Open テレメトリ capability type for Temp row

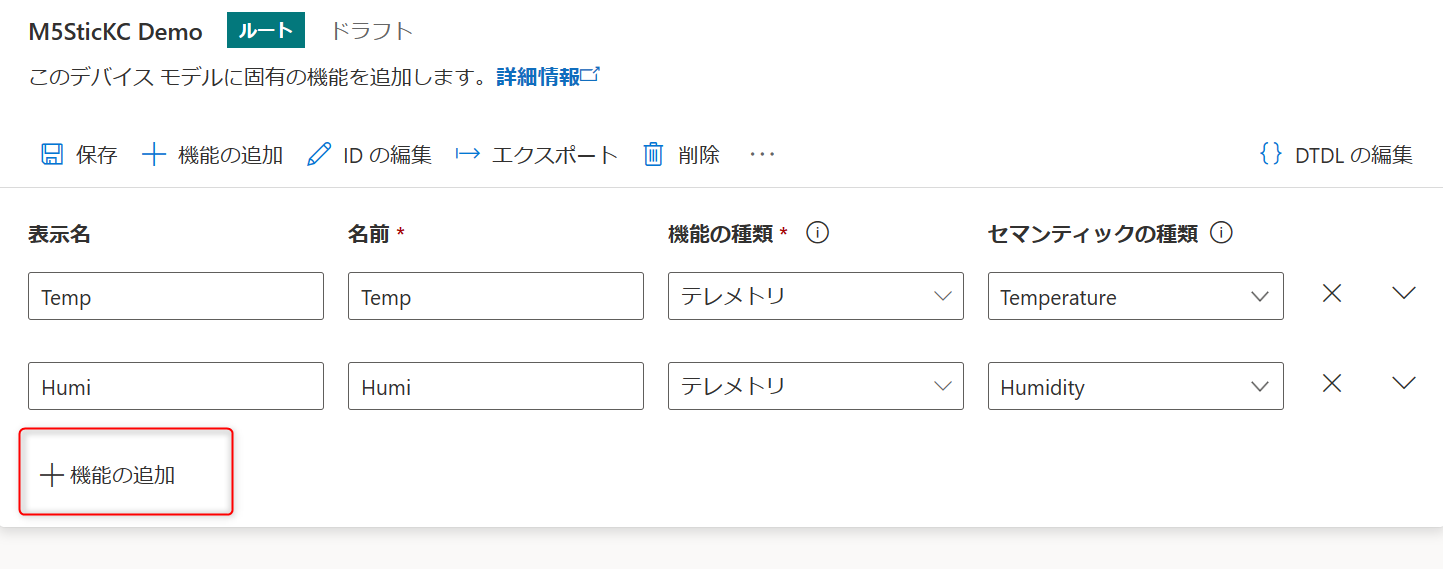coord(816,296)
